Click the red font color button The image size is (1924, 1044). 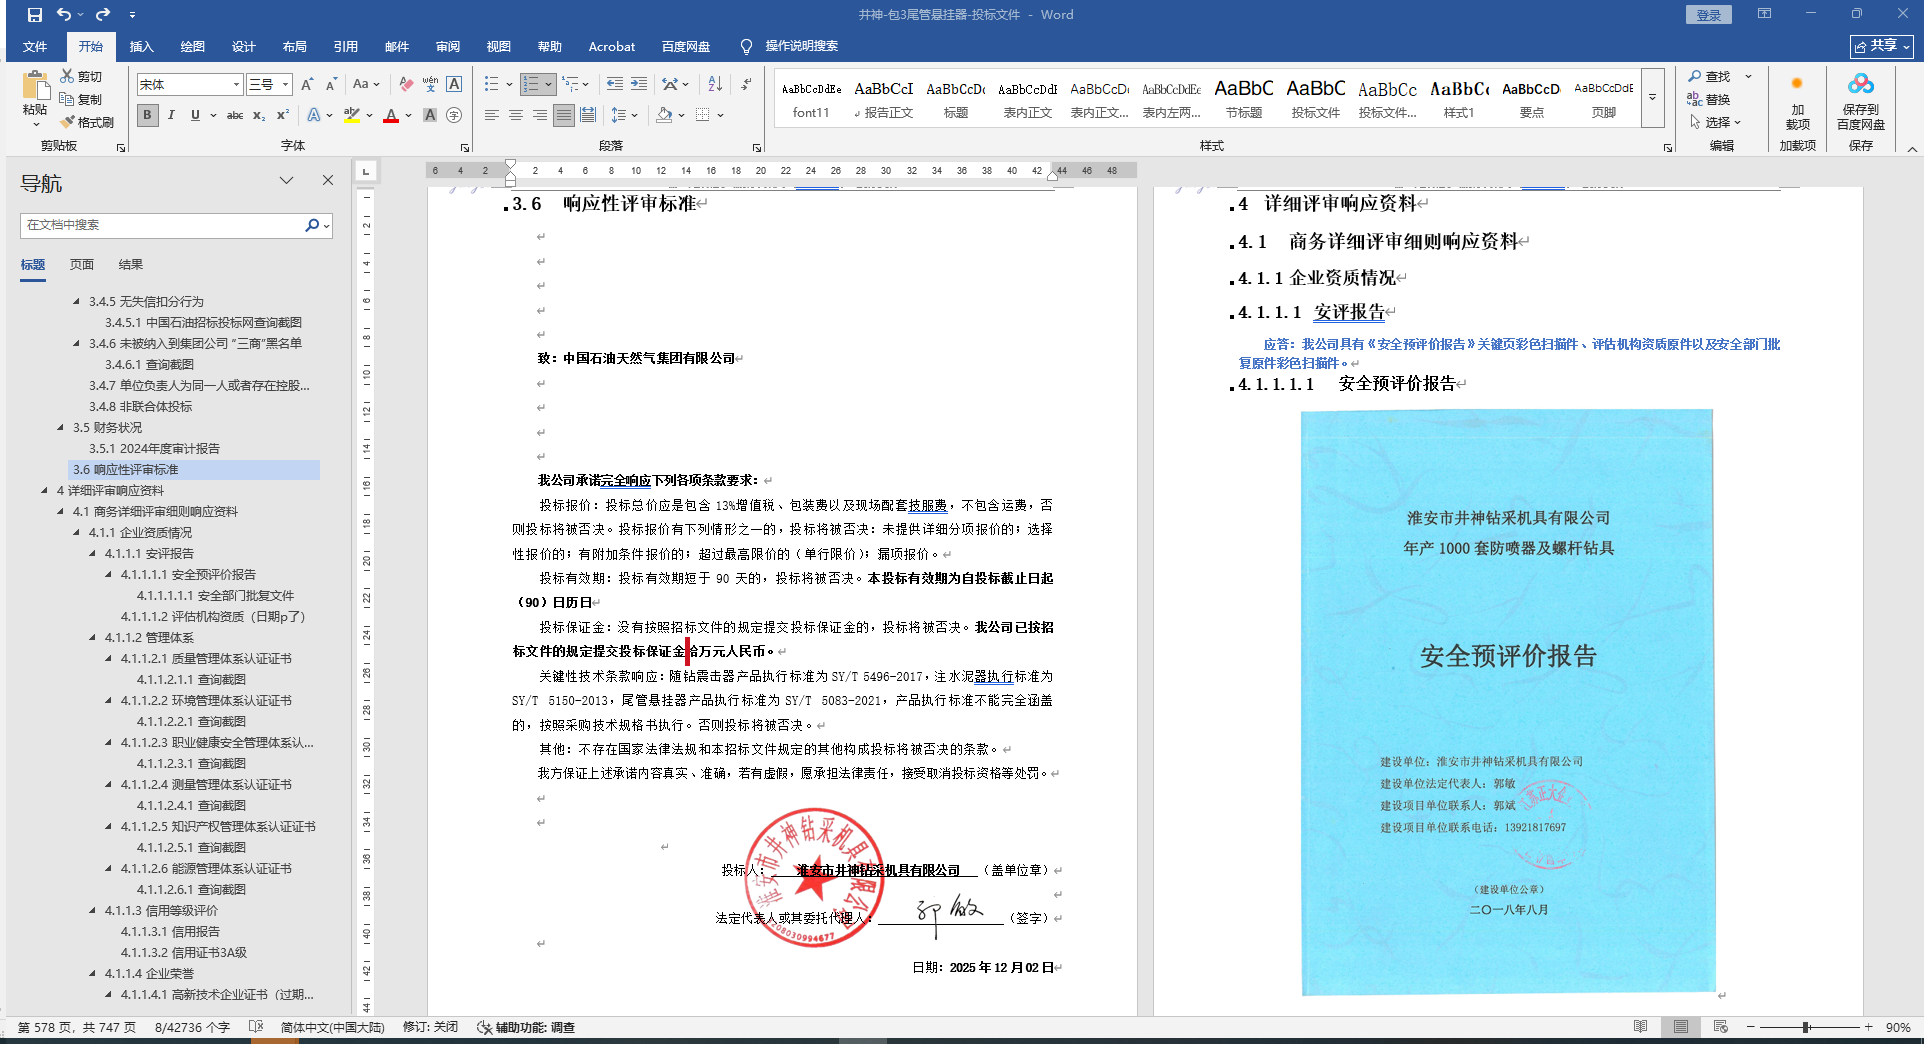point(391,115)
